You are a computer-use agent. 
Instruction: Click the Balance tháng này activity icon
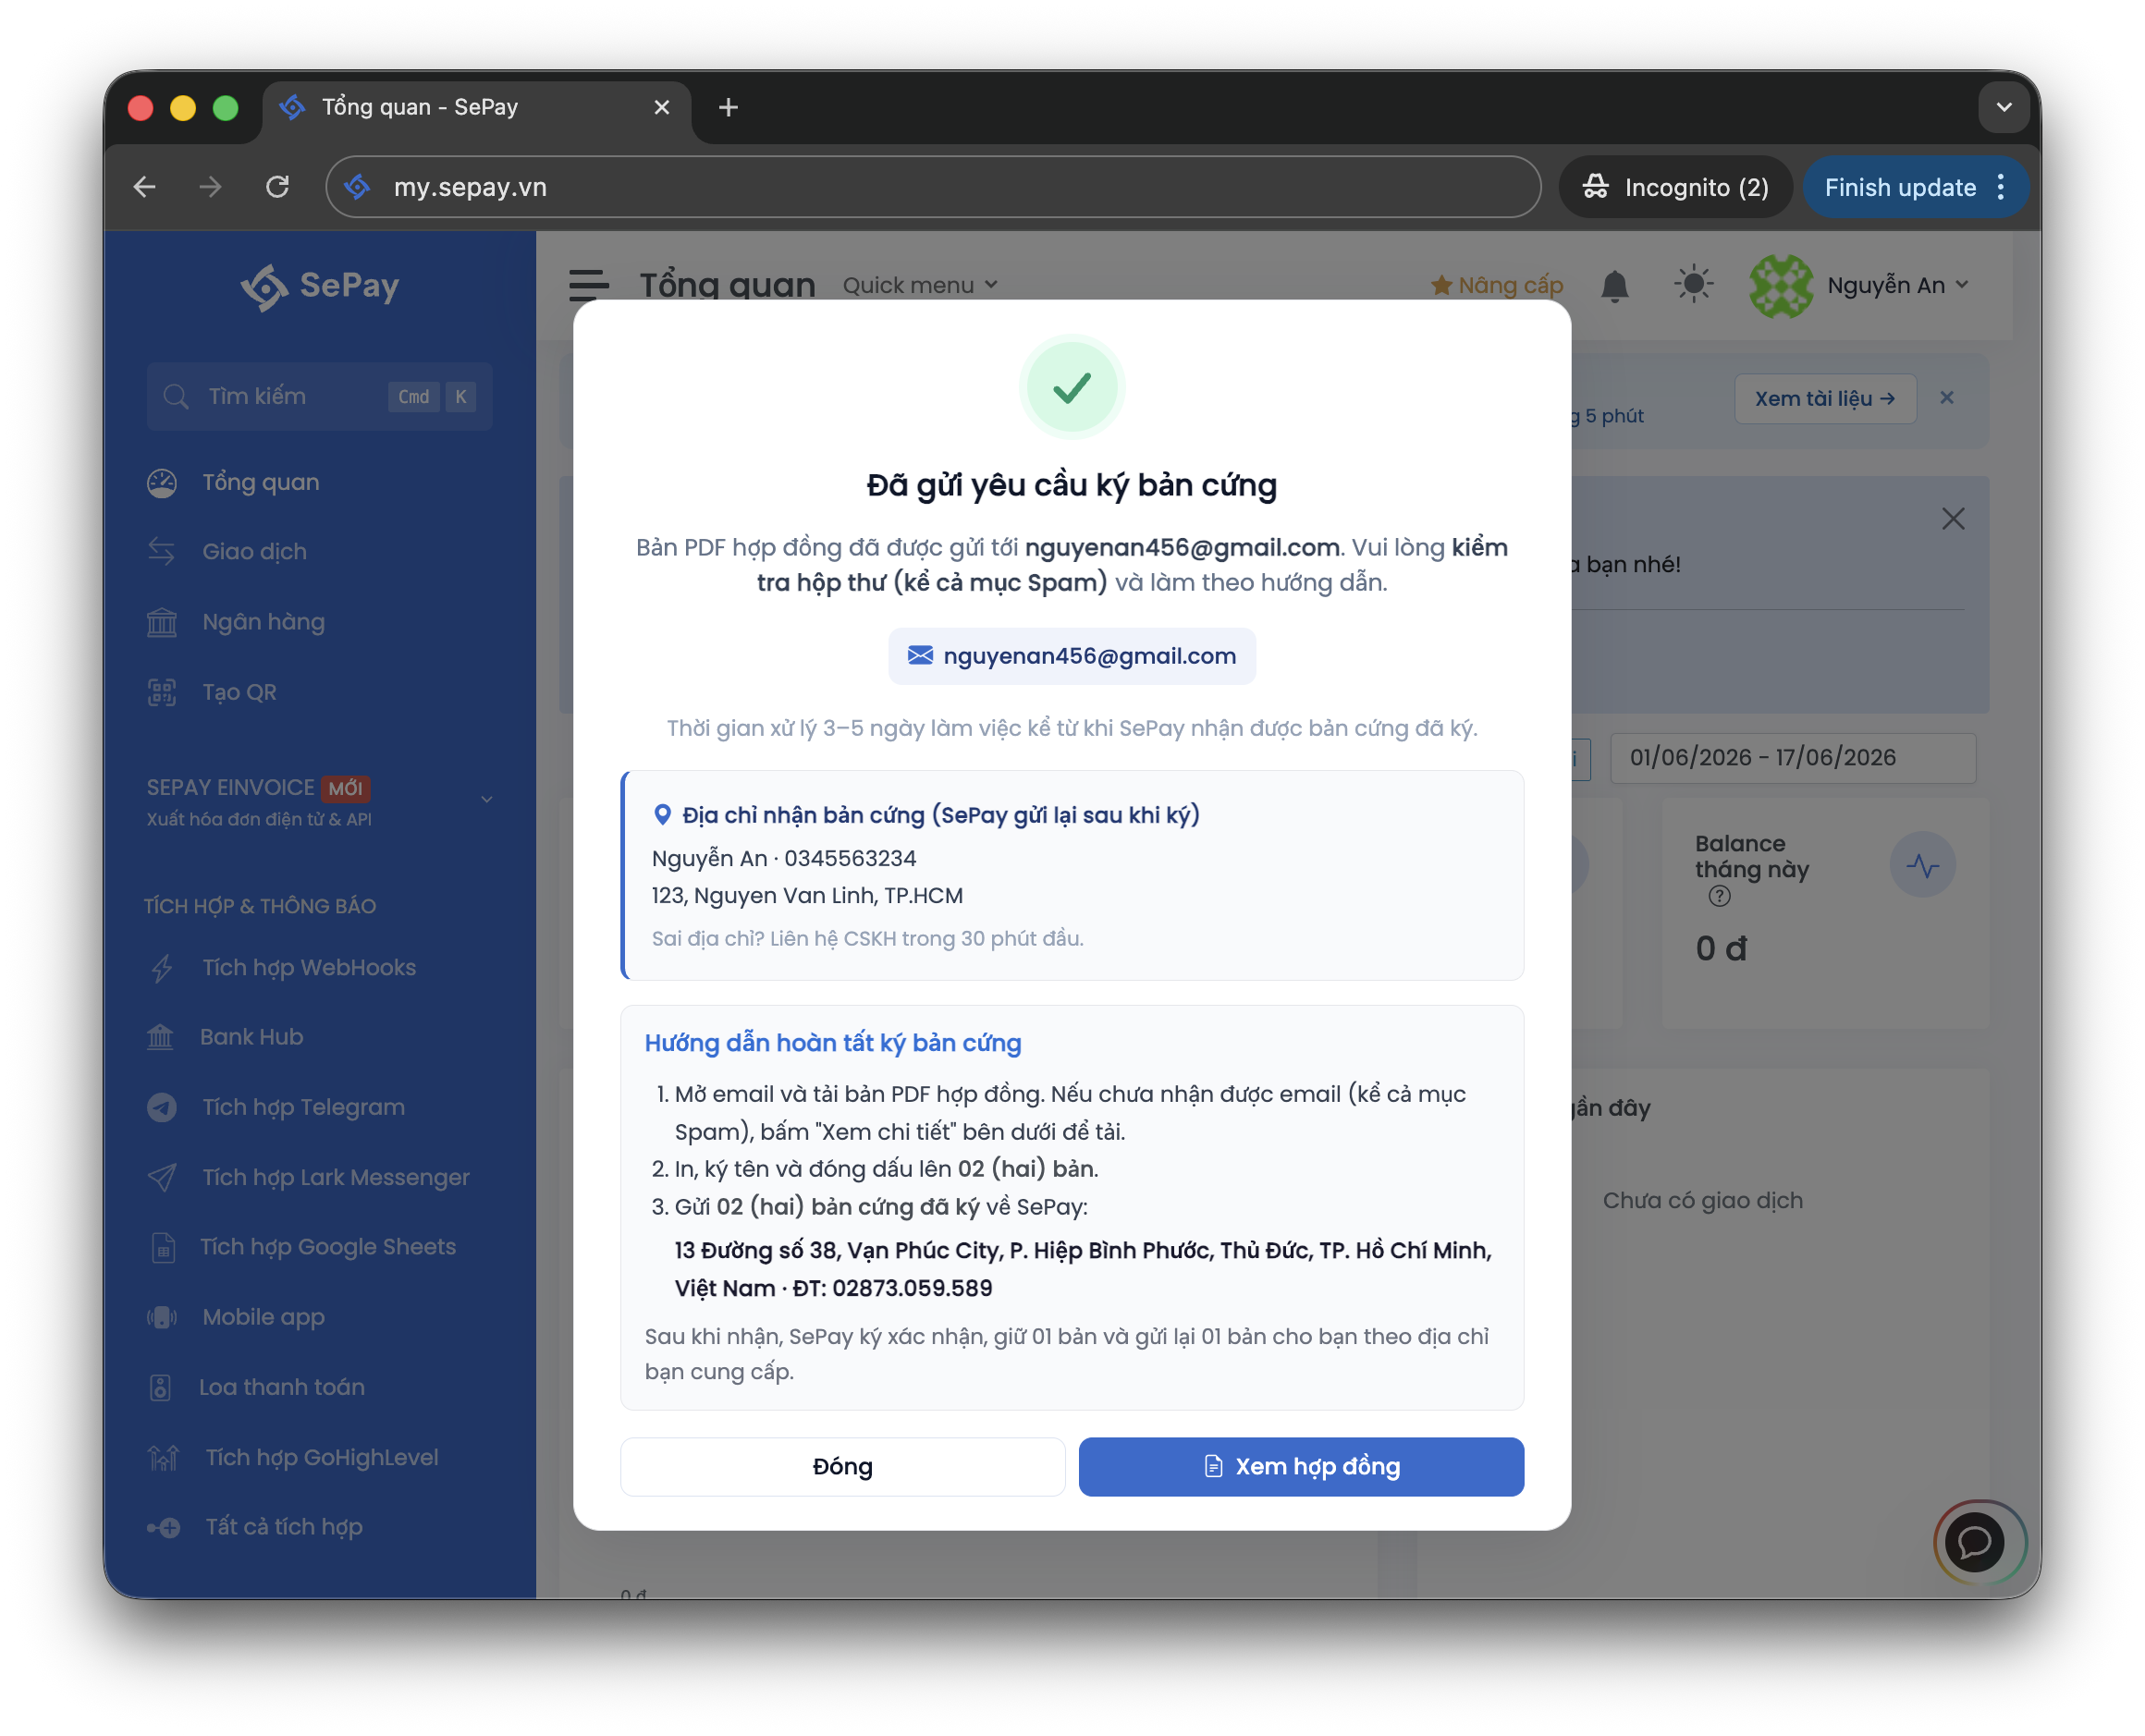coord(1922,865)
